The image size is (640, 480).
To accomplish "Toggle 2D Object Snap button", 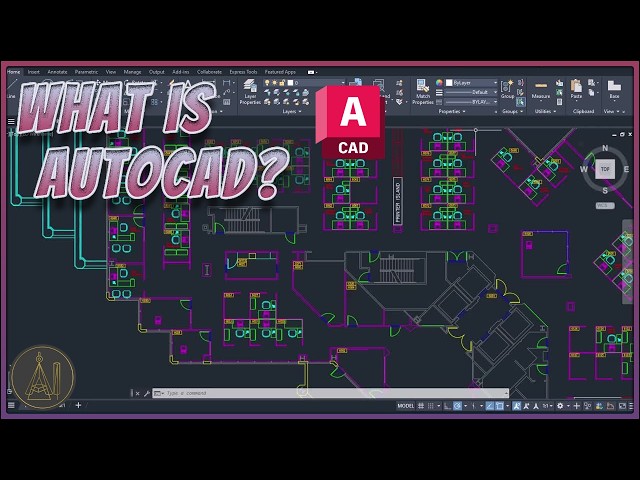I will click(x=499, y=406).
